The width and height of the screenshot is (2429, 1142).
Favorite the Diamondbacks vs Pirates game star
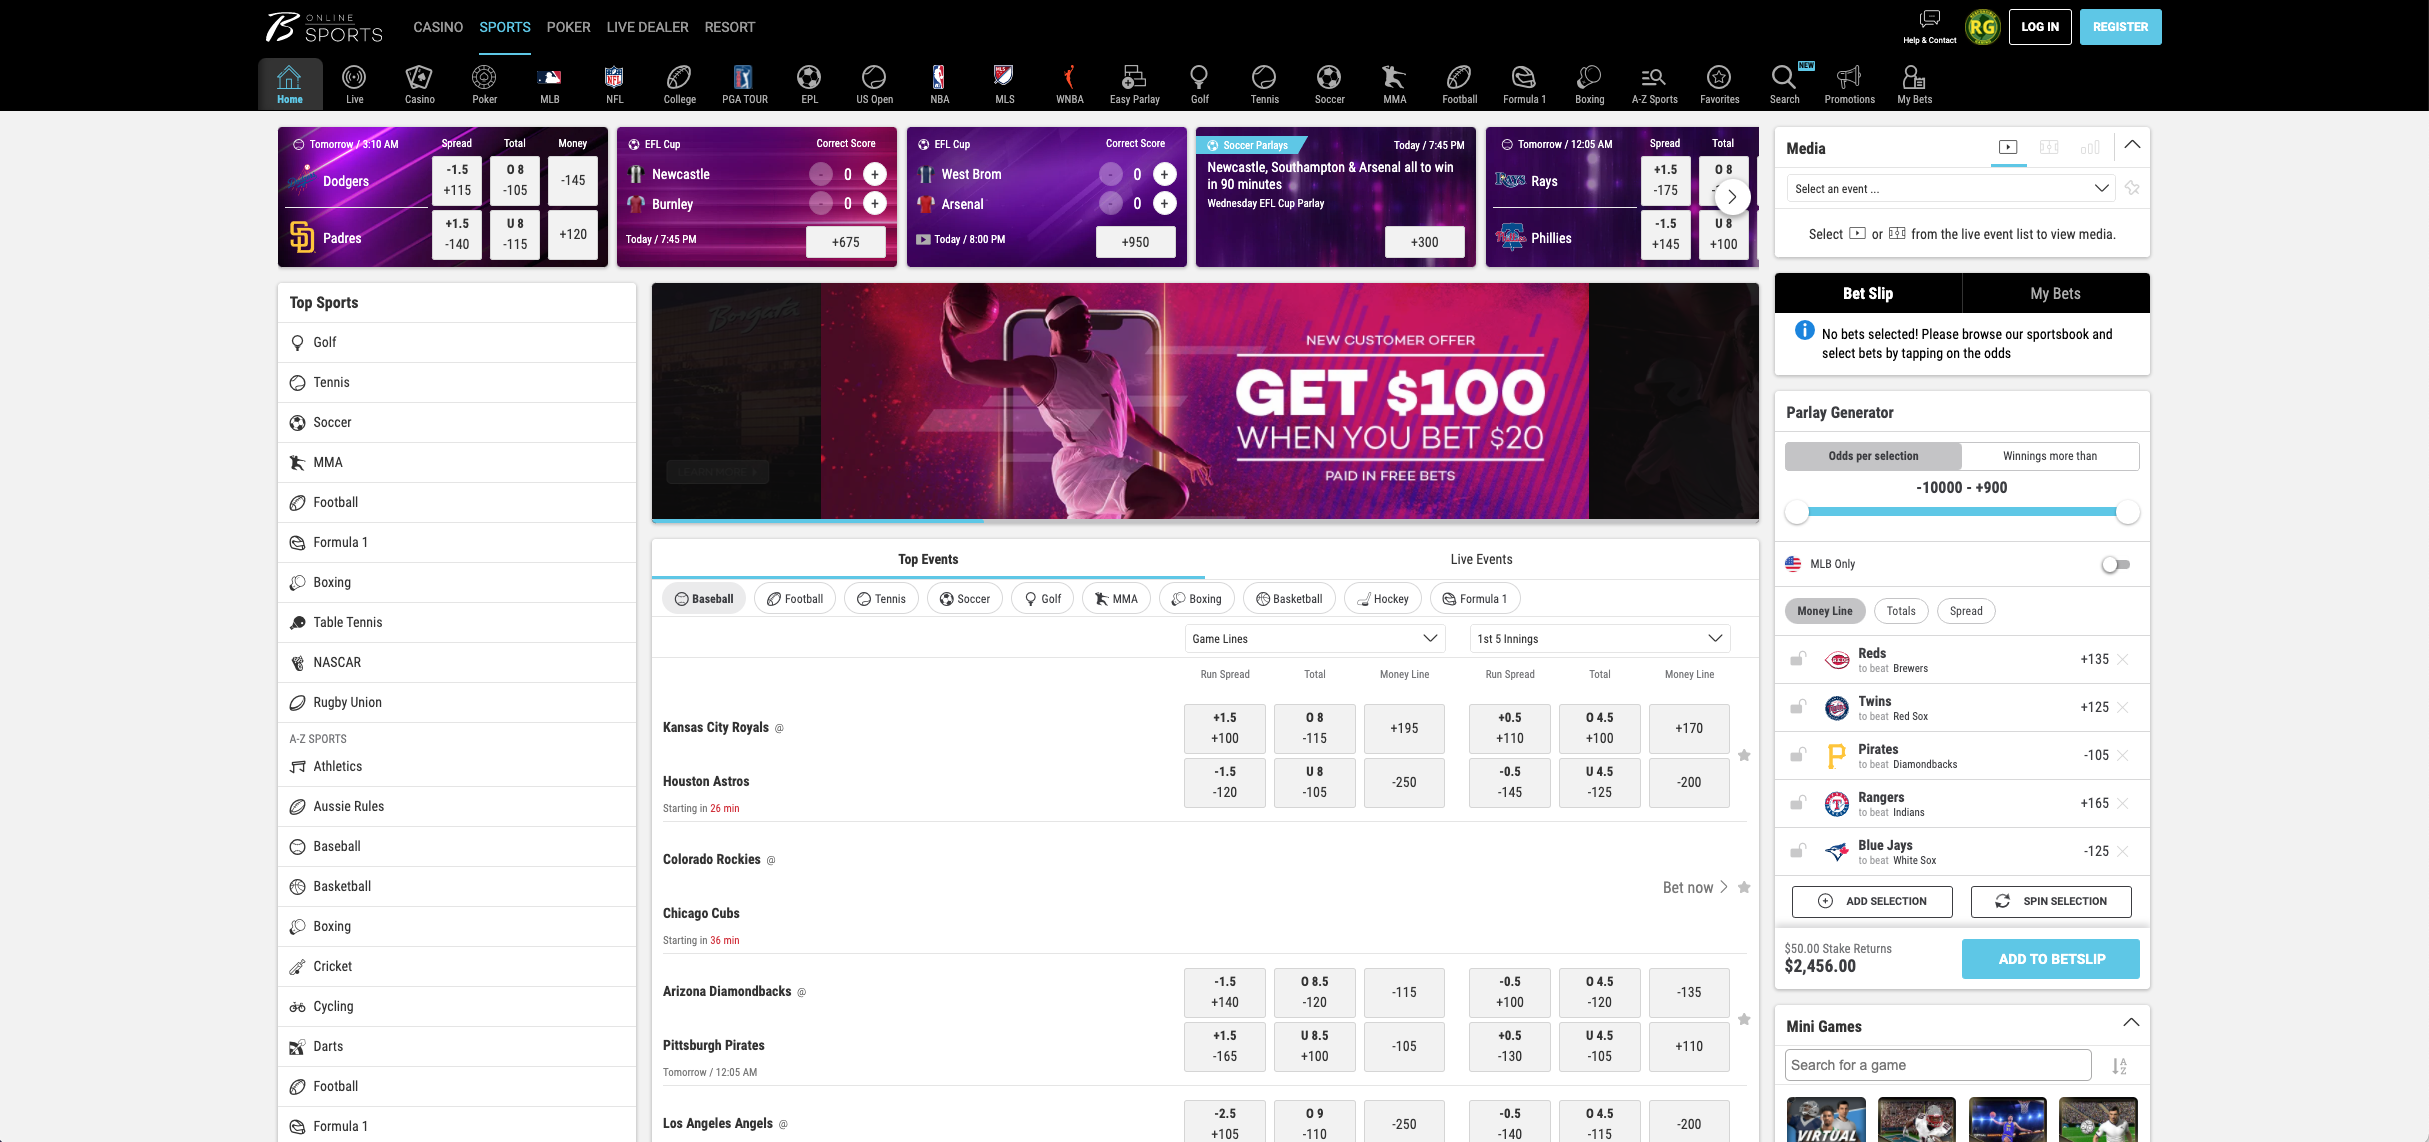(1743, 1019)
